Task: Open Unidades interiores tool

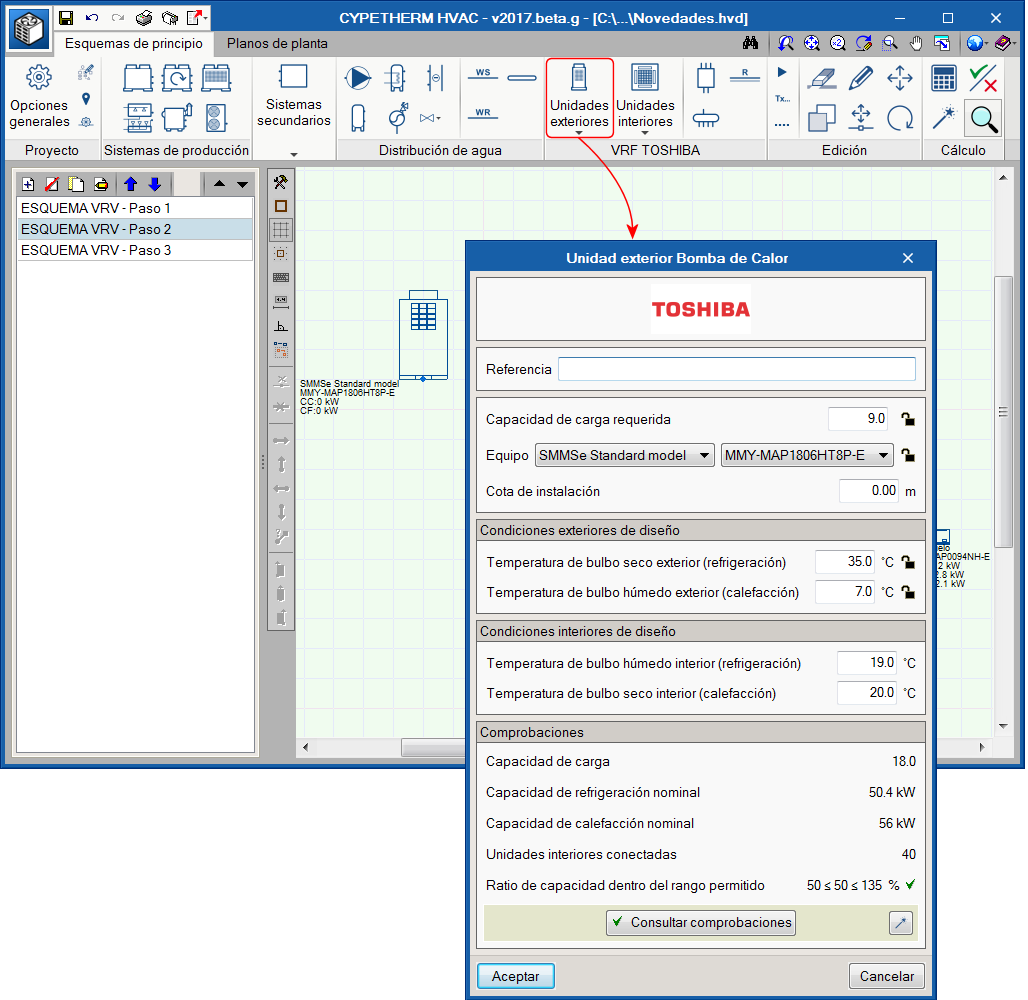Action: 645,78
